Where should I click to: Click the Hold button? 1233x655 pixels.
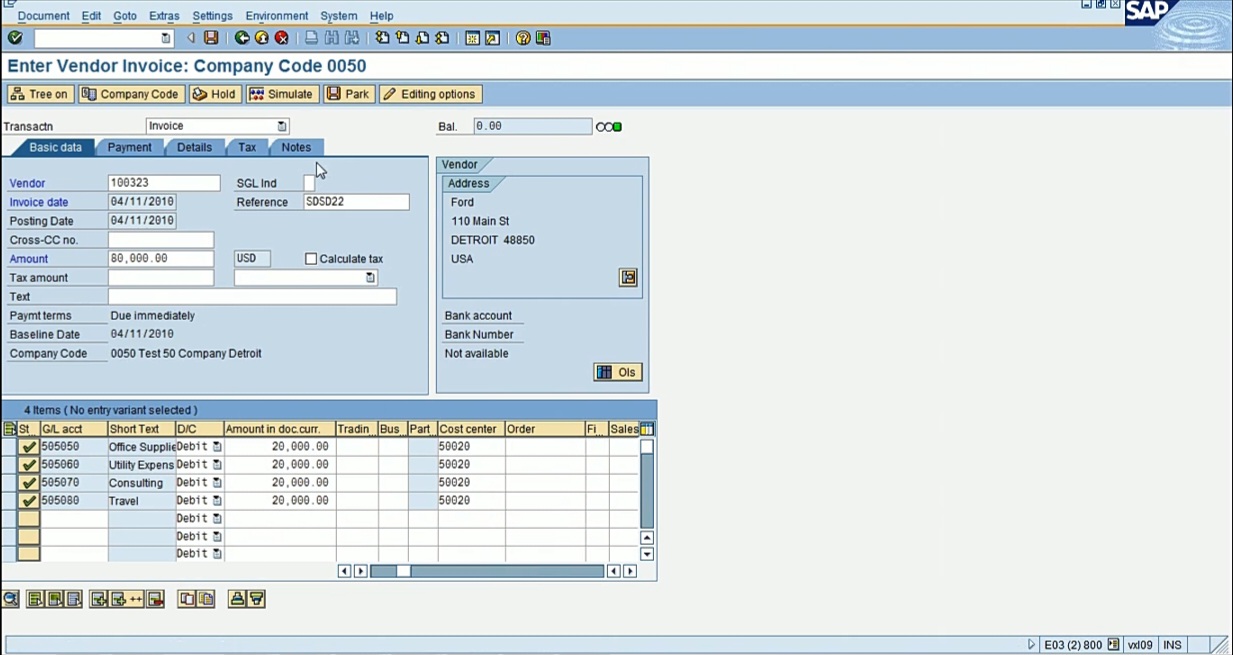(215, 94)
